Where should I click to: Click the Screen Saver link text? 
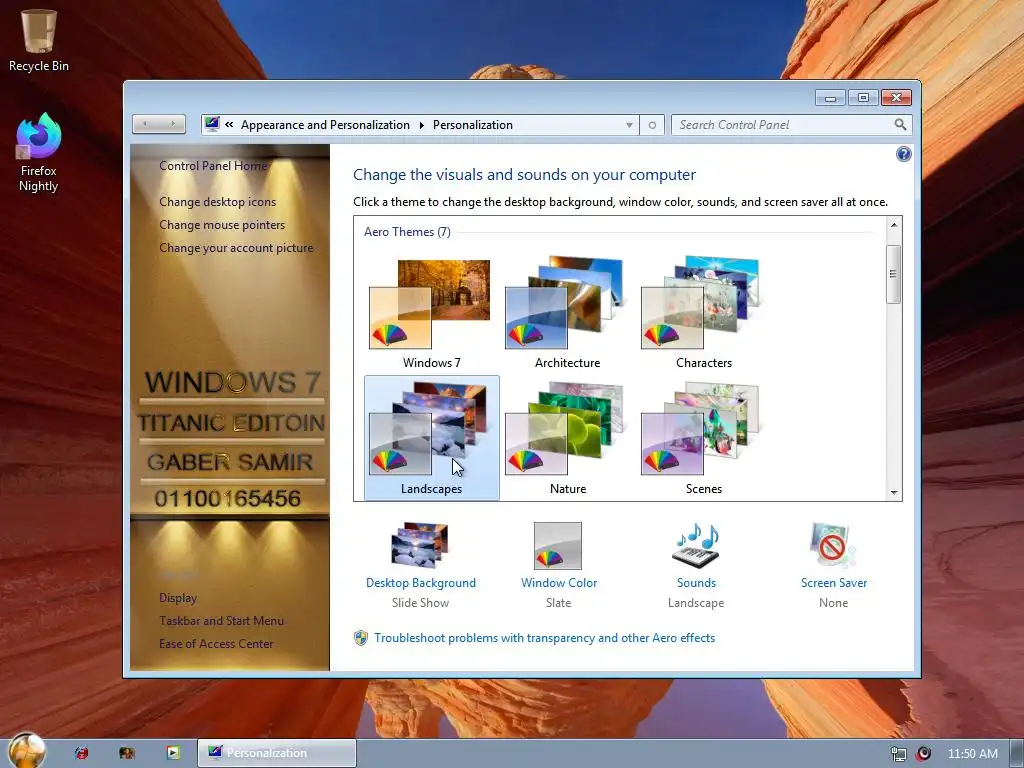pyautogui.click(x=834, y=583)
